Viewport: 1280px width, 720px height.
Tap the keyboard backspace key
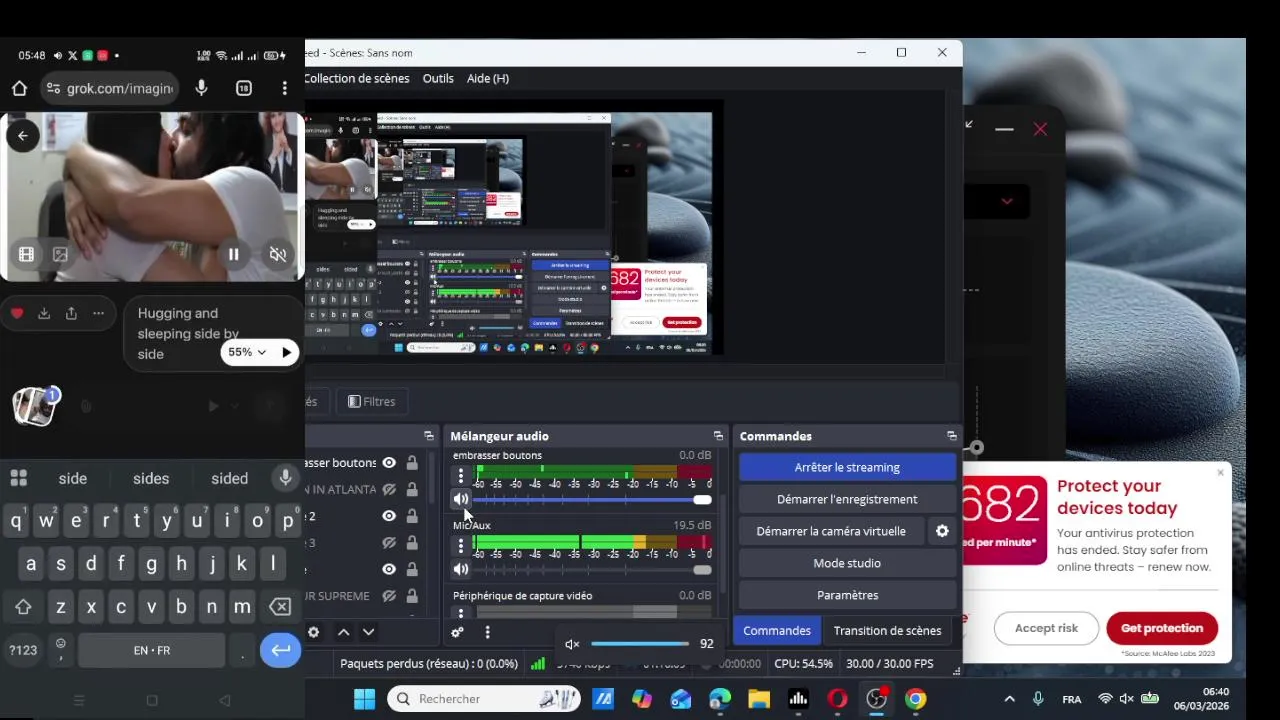click(281, 607)
